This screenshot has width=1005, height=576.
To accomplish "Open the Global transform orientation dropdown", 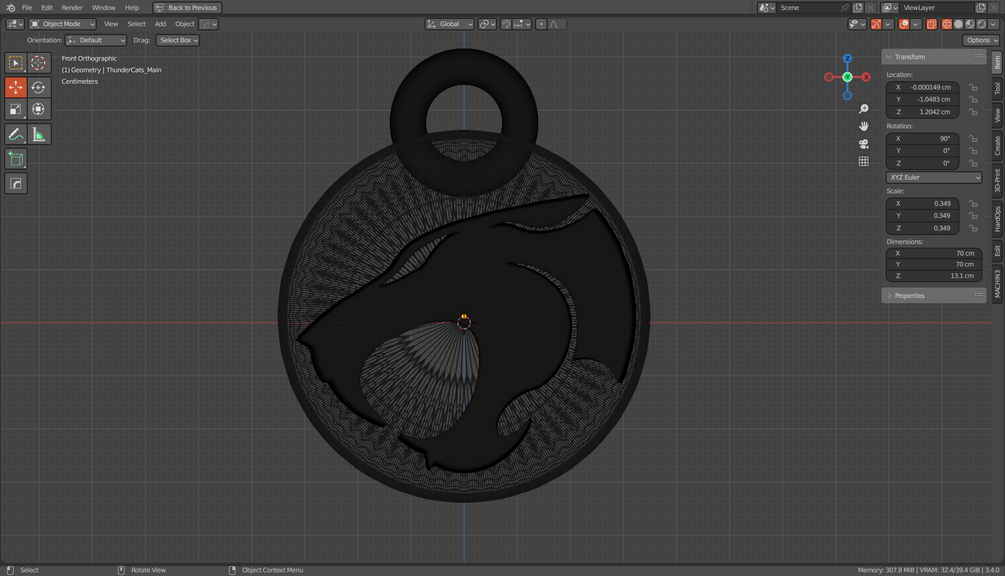I will click(449, 24).
